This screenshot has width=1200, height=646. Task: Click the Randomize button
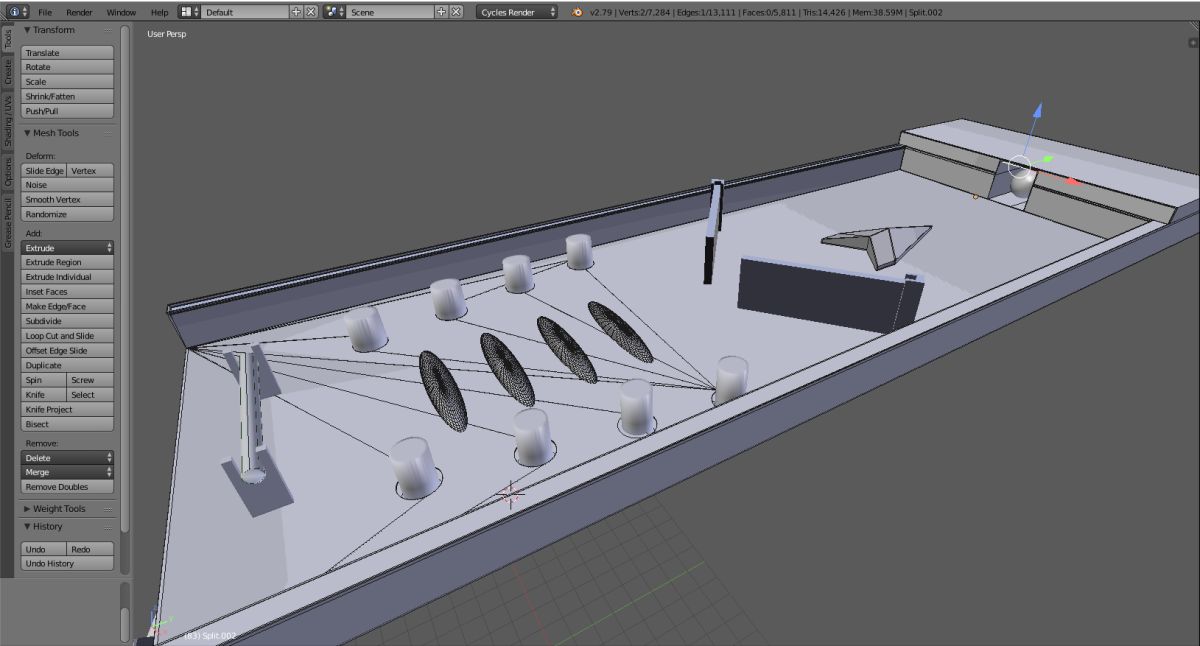68,214
